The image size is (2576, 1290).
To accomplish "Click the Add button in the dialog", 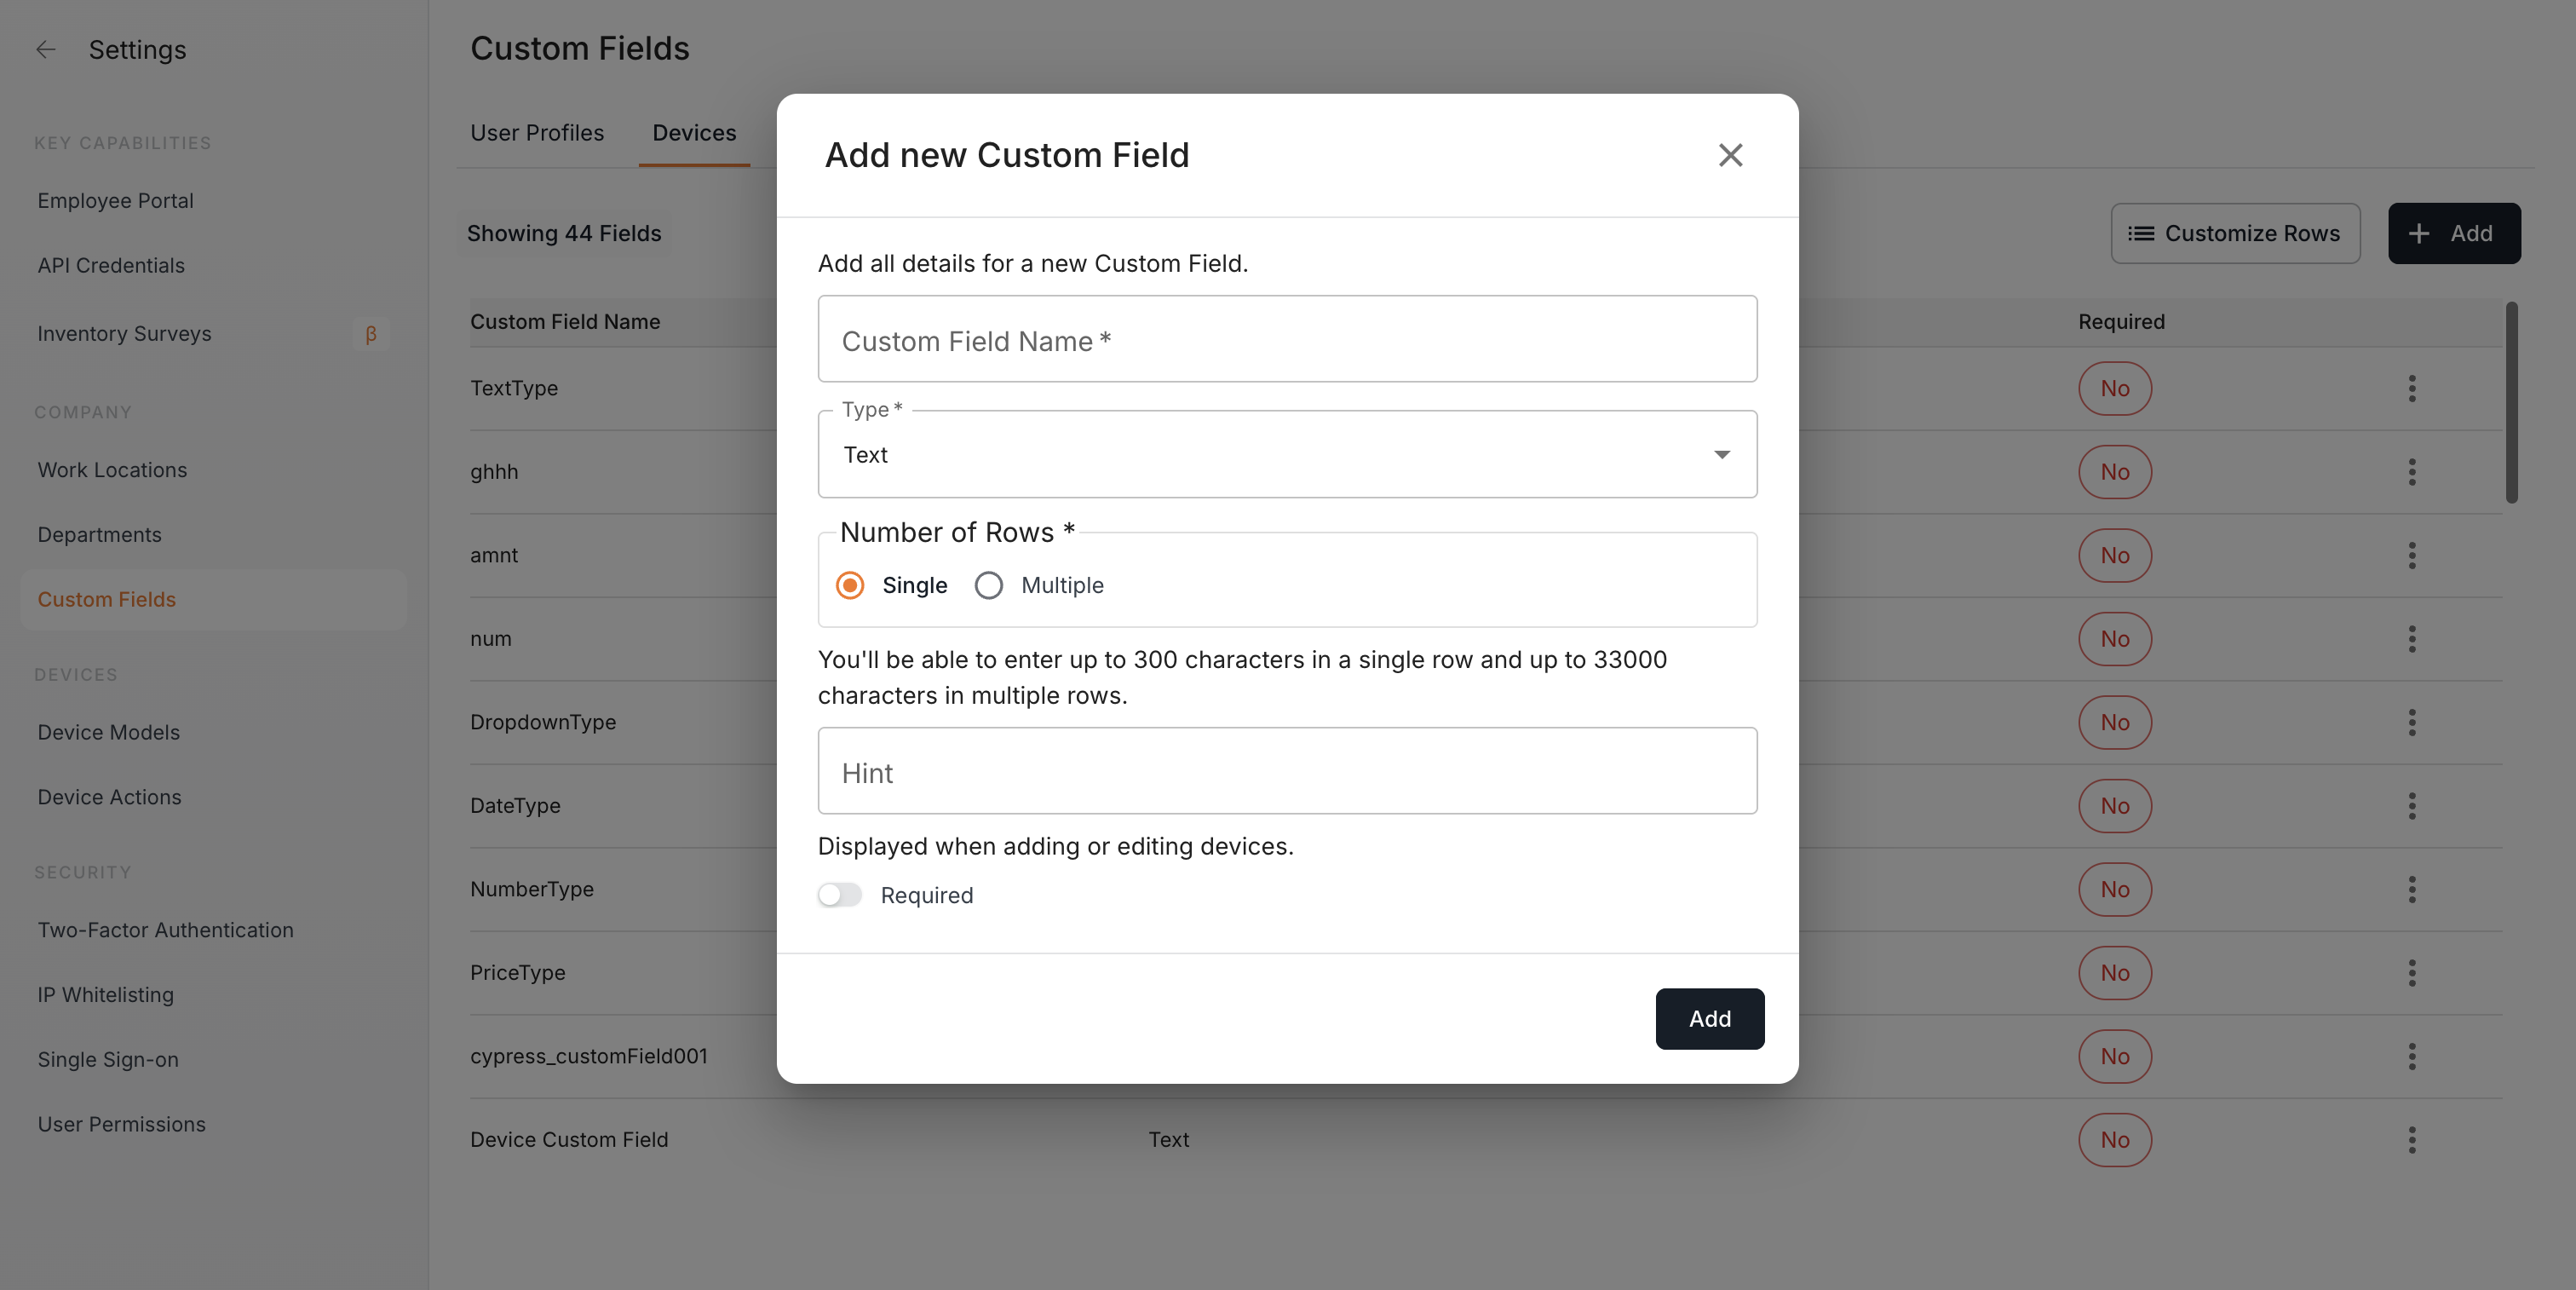I will (x=1710, y=1019).
